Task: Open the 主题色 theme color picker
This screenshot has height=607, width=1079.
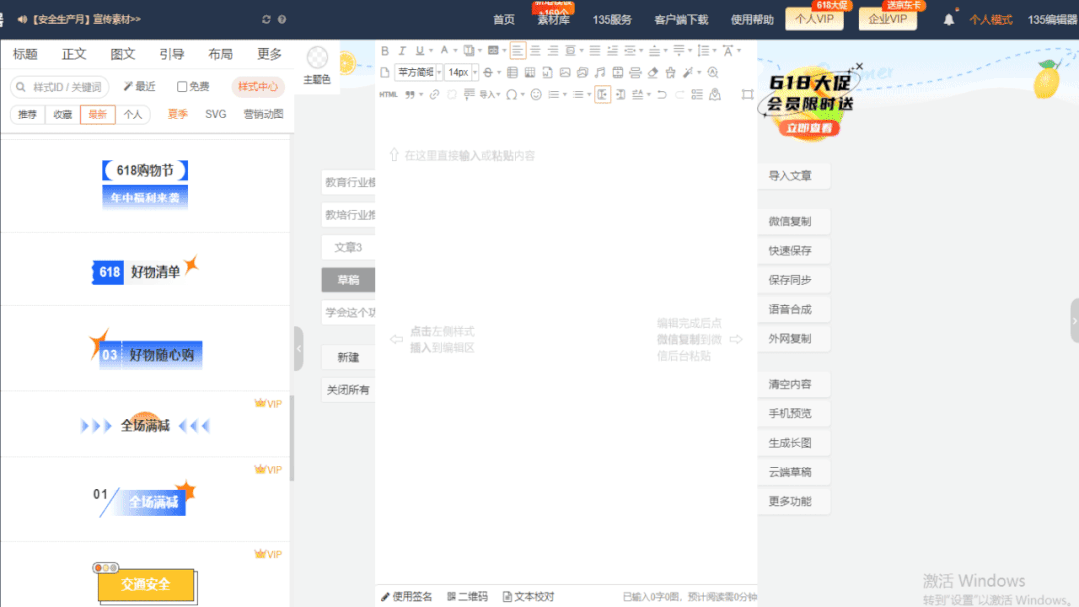Action: 317,65
